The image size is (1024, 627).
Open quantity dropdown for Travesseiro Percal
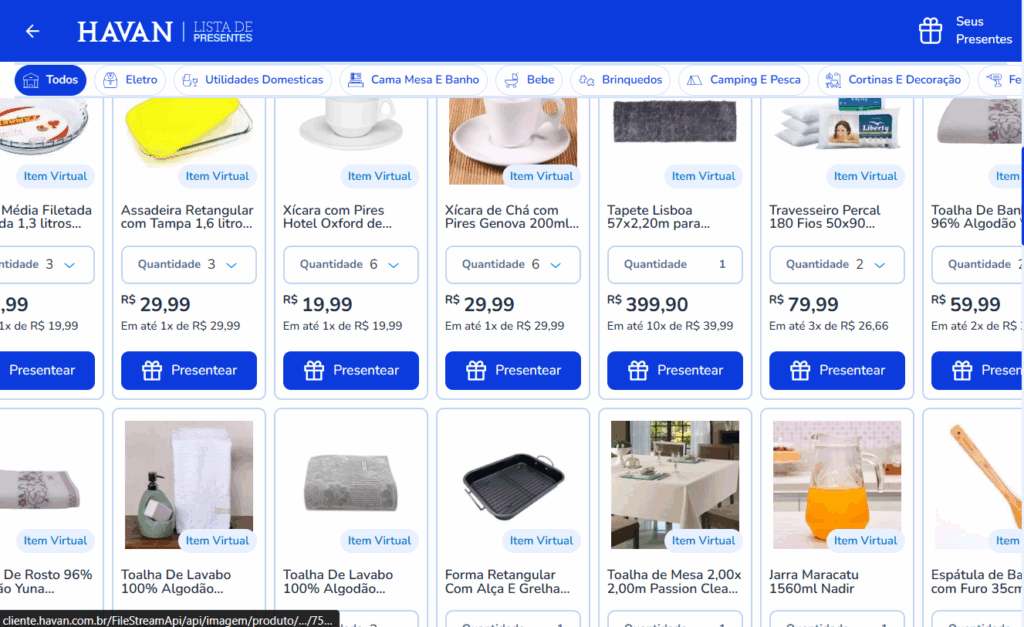coord(837,265)
